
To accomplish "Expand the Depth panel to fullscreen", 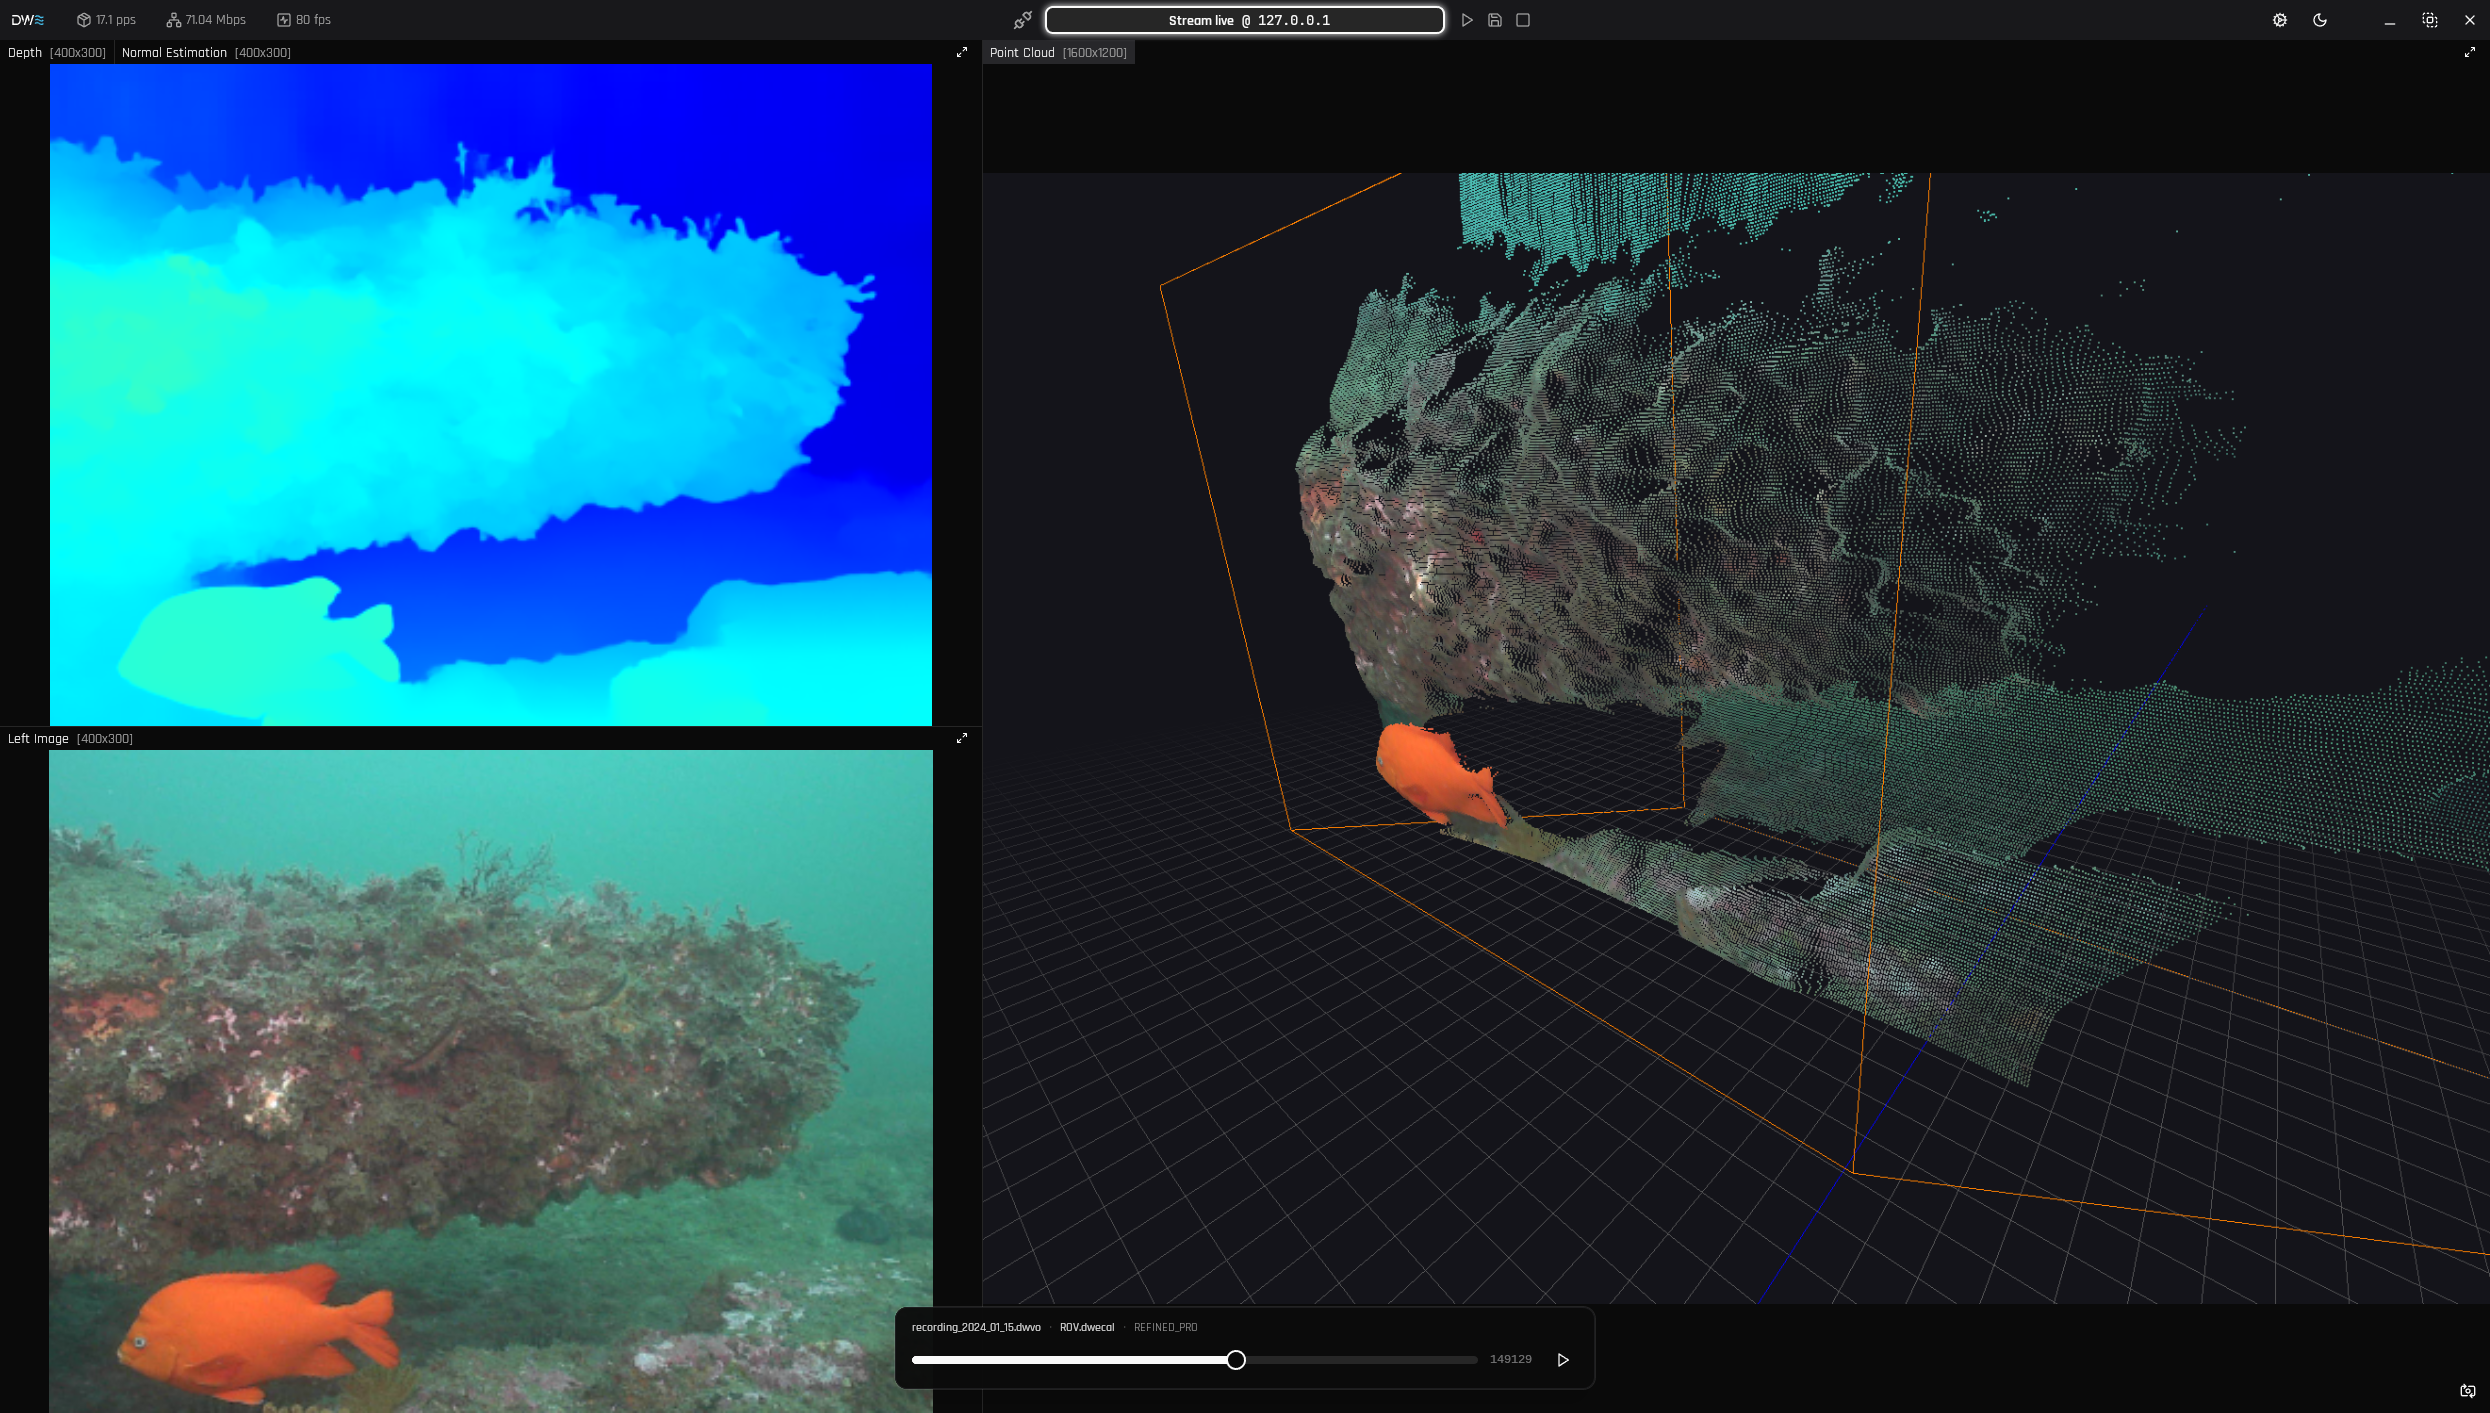I will tap(961, 52).
